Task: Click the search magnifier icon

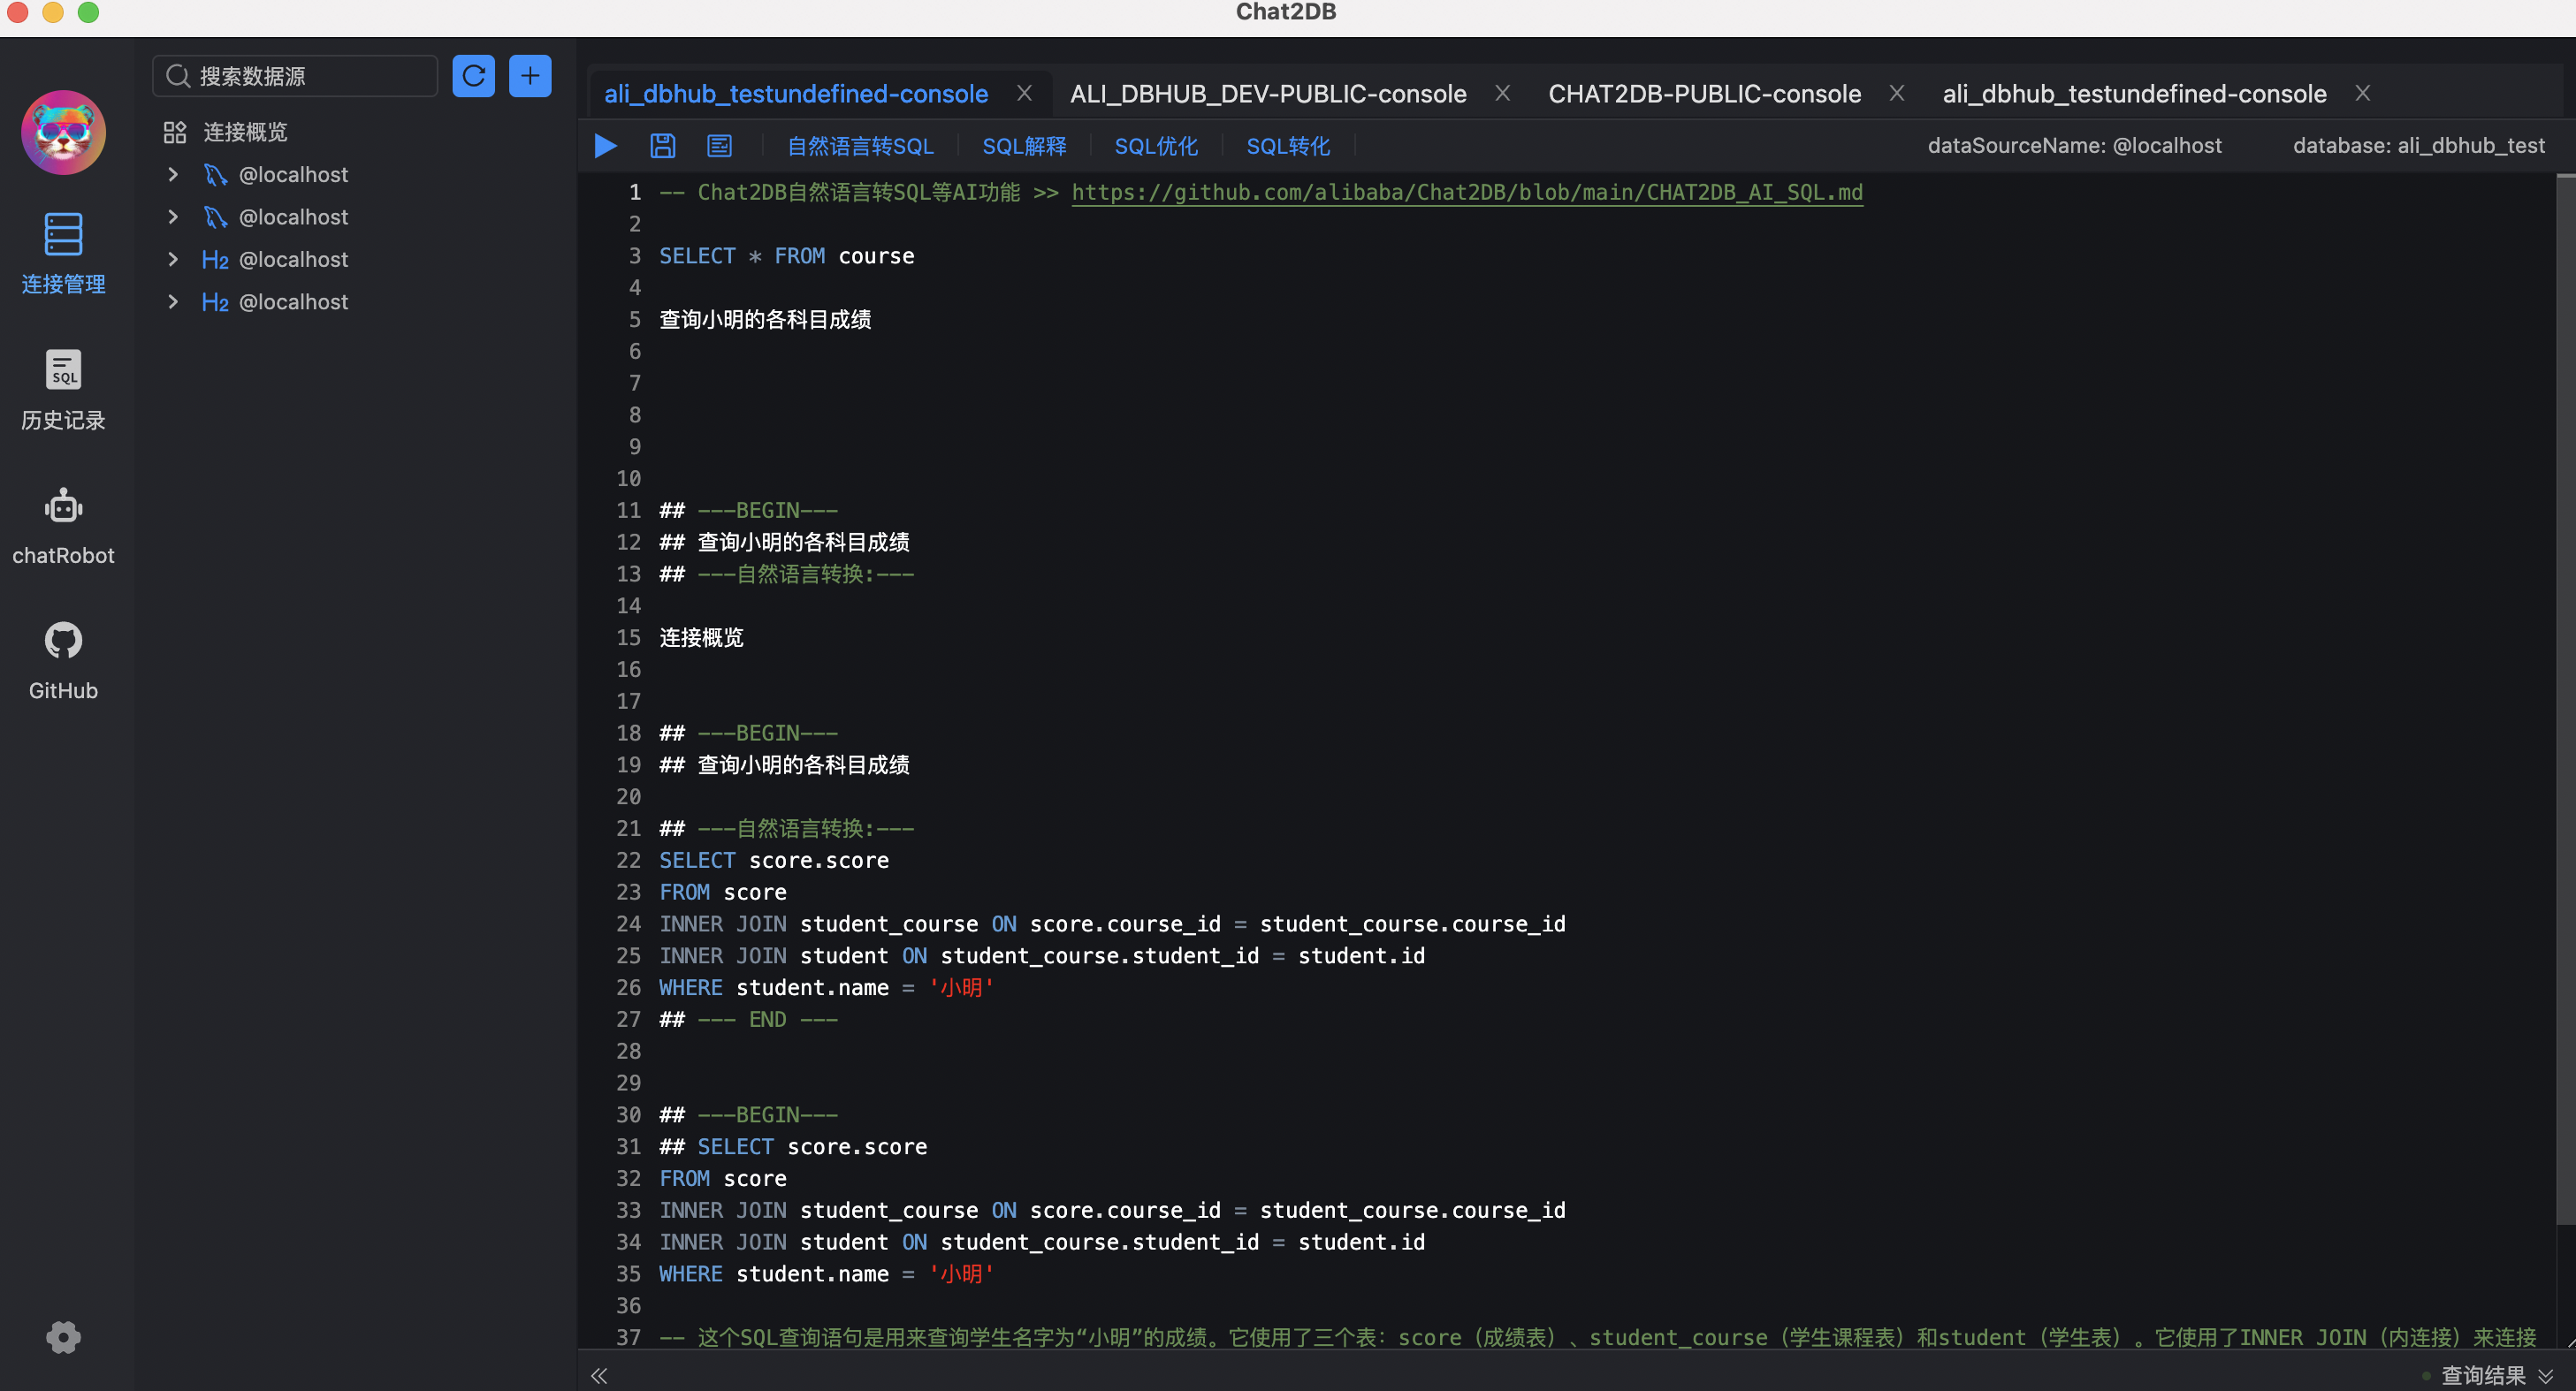Action: click(x=178, y=76)
